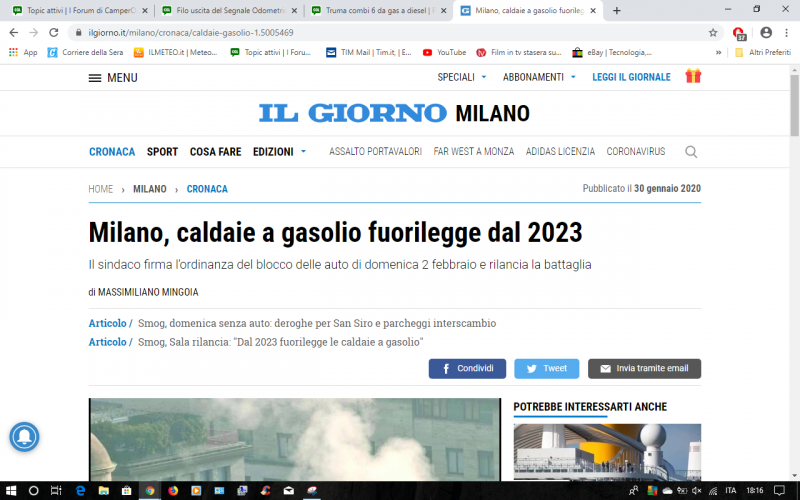The image size is (800, 500).
Task: Click the site search magnifier icon
Action: point(691,152)
